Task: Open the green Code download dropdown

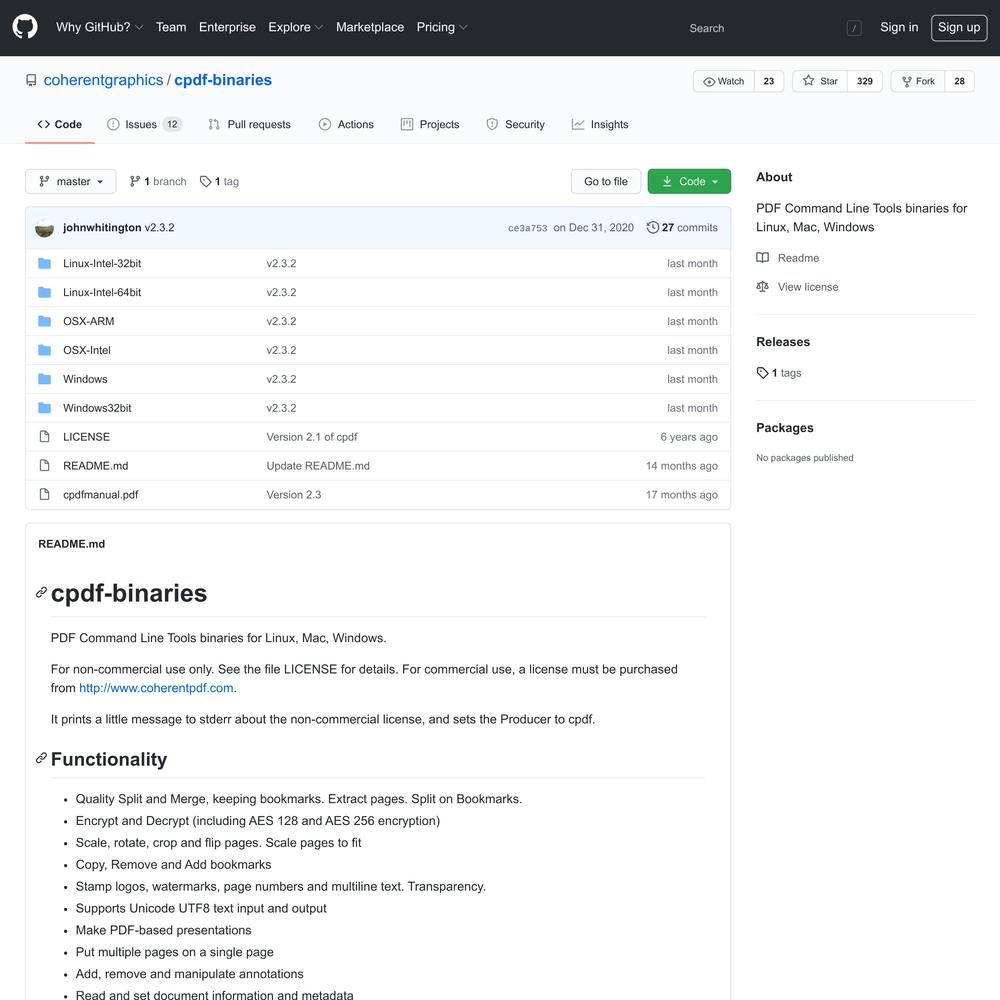Action: [689, 181]
